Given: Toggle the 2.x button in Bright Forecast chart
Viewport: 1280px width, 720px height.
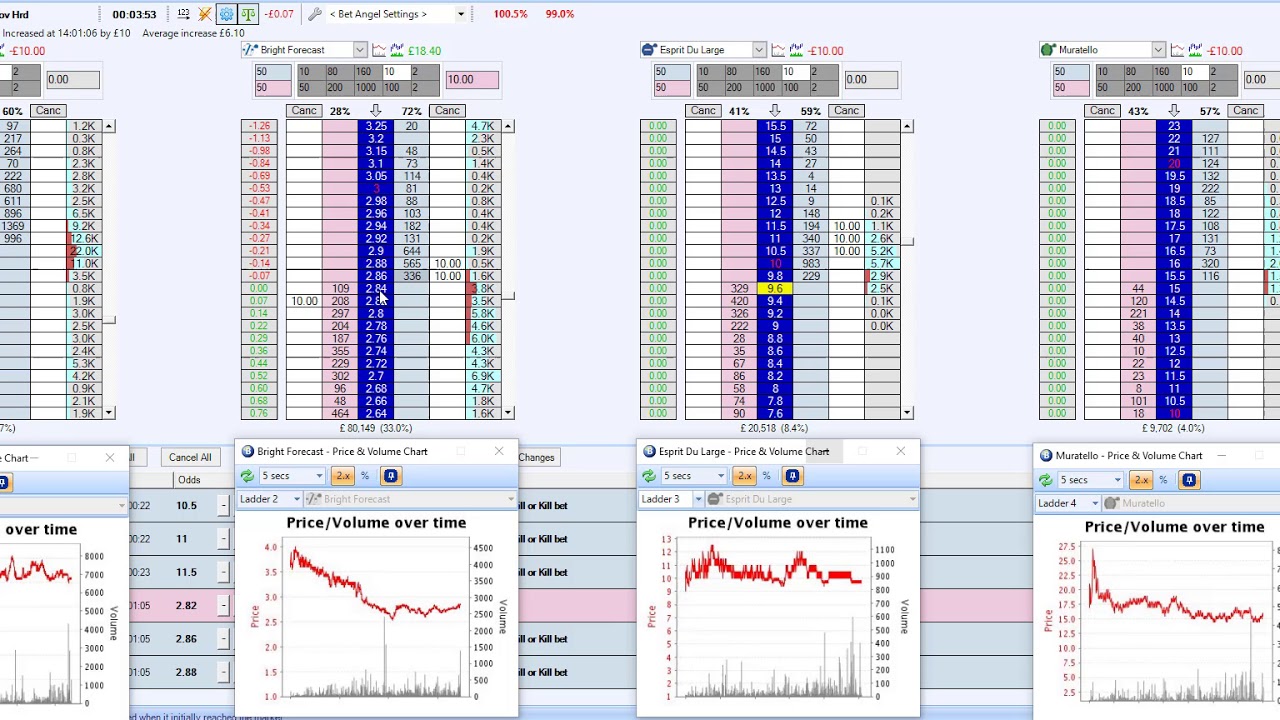Looking at the screenshot, I should pos(342,476).
